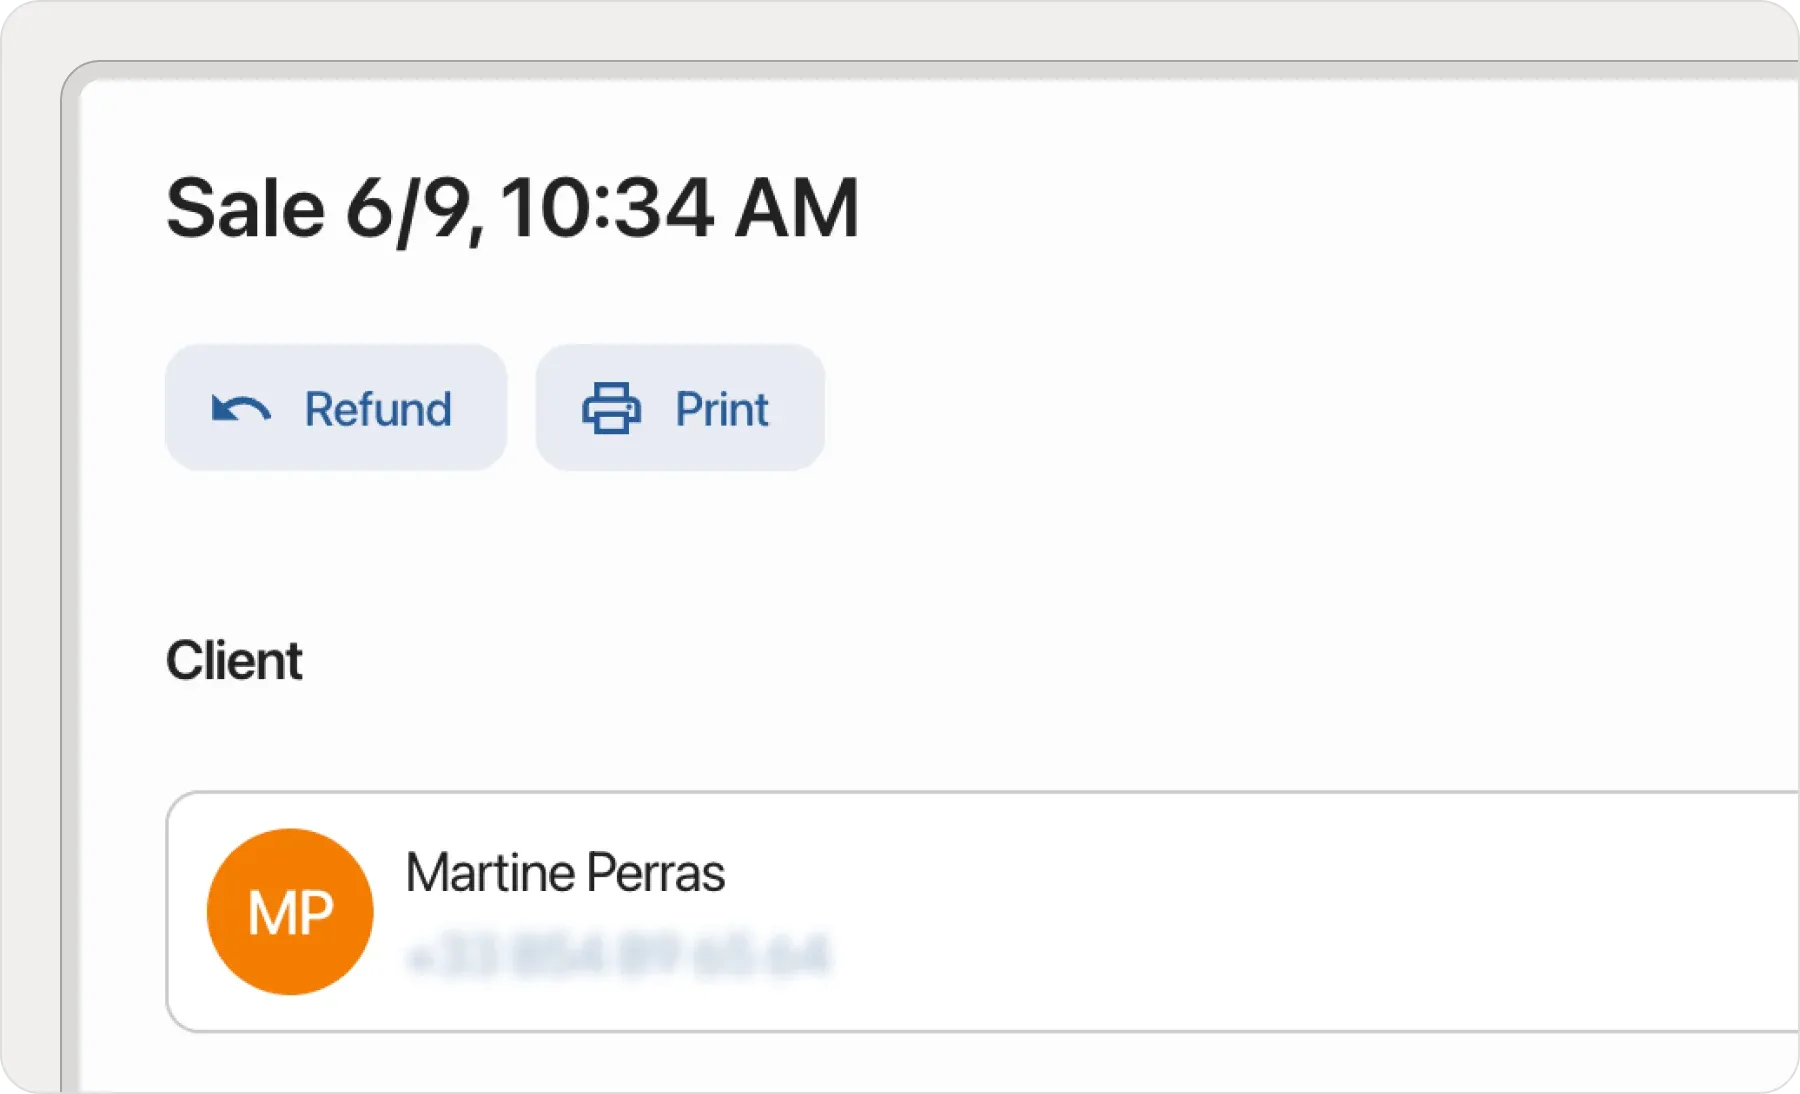This screenshot has width=1800, height=1094.
Task: Click the first name Martine
Action: (x=490, y=872)
